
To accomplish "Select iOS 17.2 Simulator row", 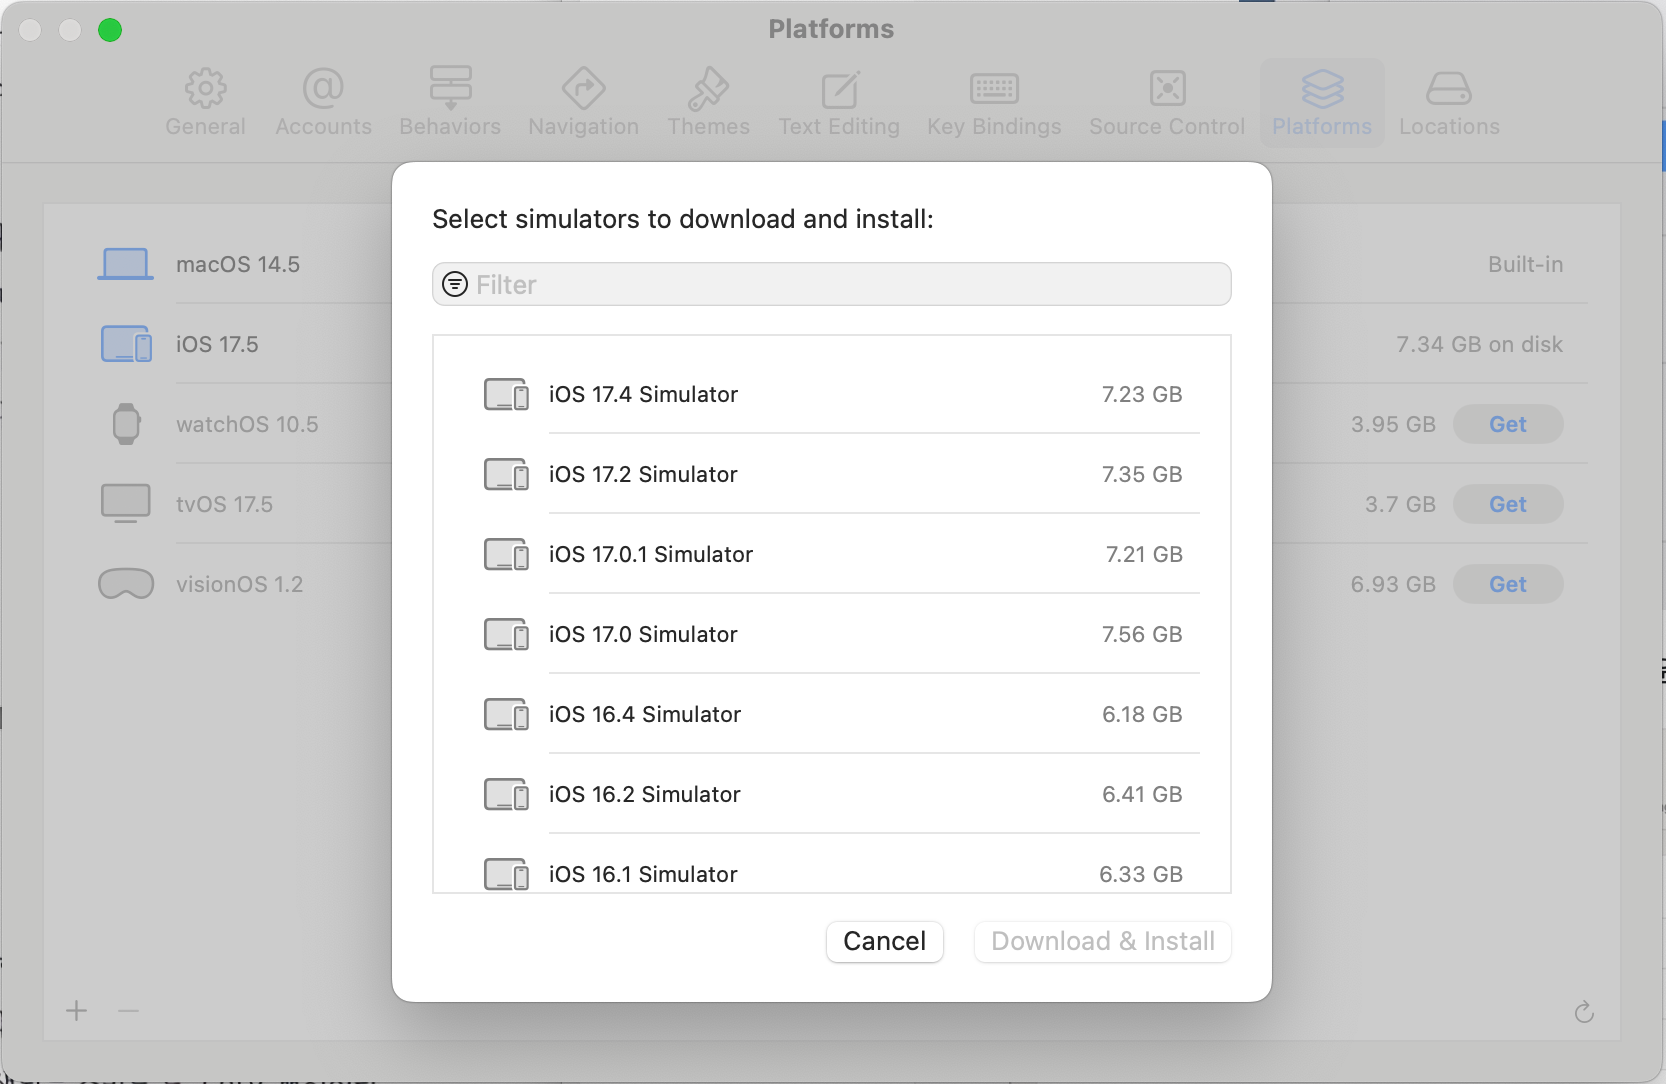I will [x=831, y=474].
